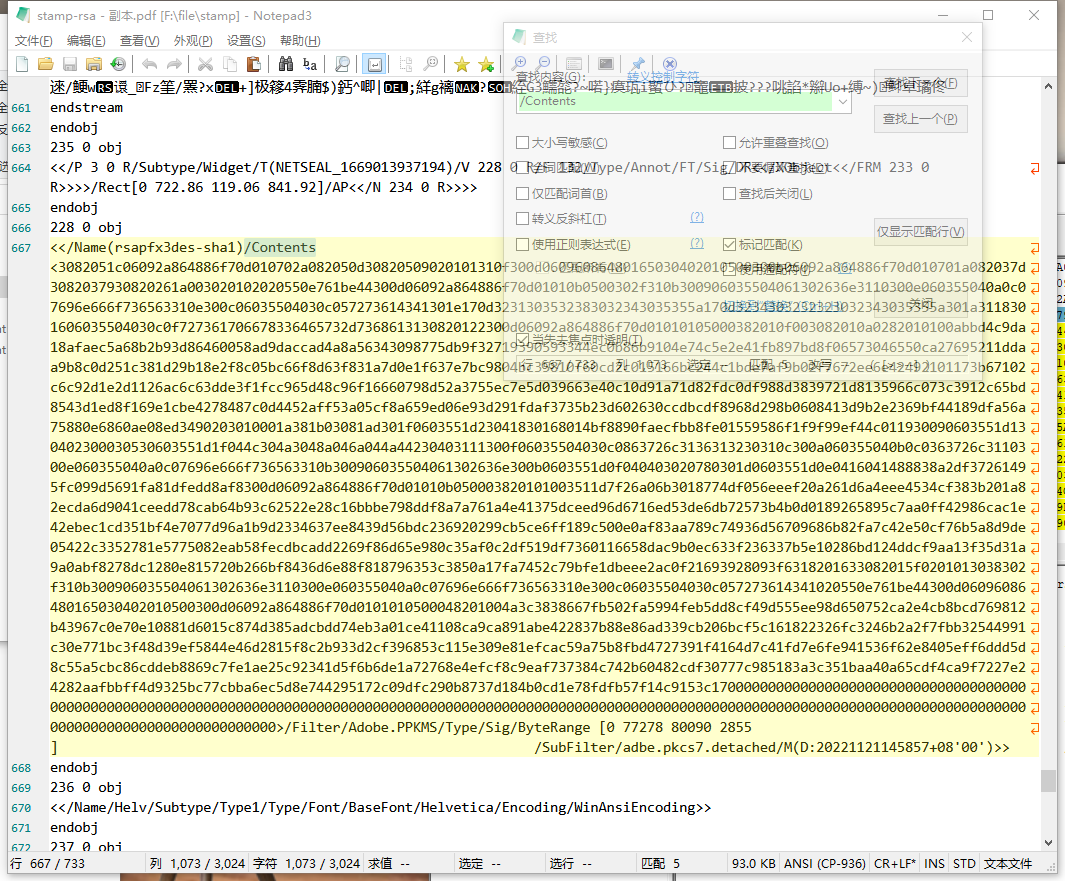Click the dark console-window icon in Find dialog toolbar
The image size is (1065, 881).
606,63
